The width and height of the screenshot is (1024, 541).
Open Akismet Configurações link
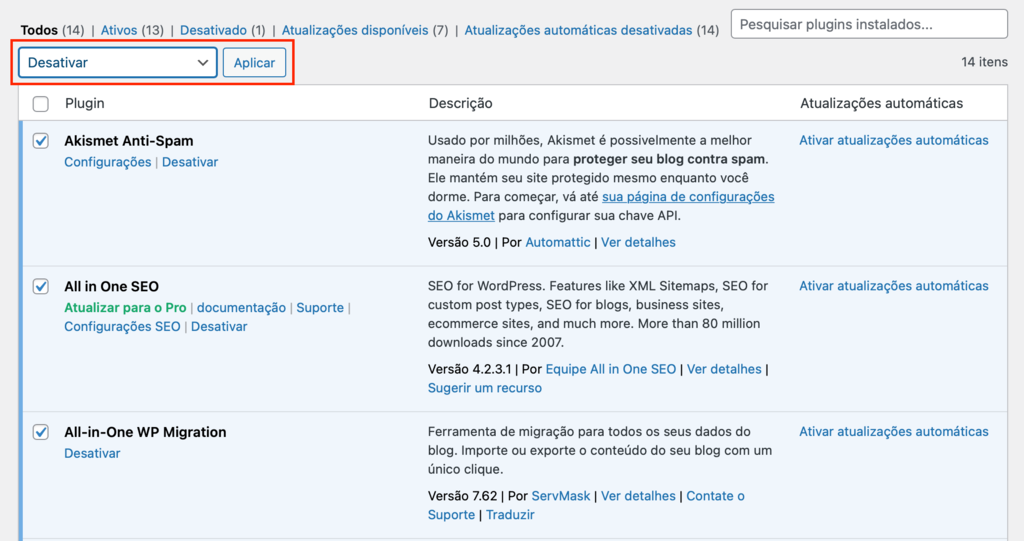click(x=107, y=162)
